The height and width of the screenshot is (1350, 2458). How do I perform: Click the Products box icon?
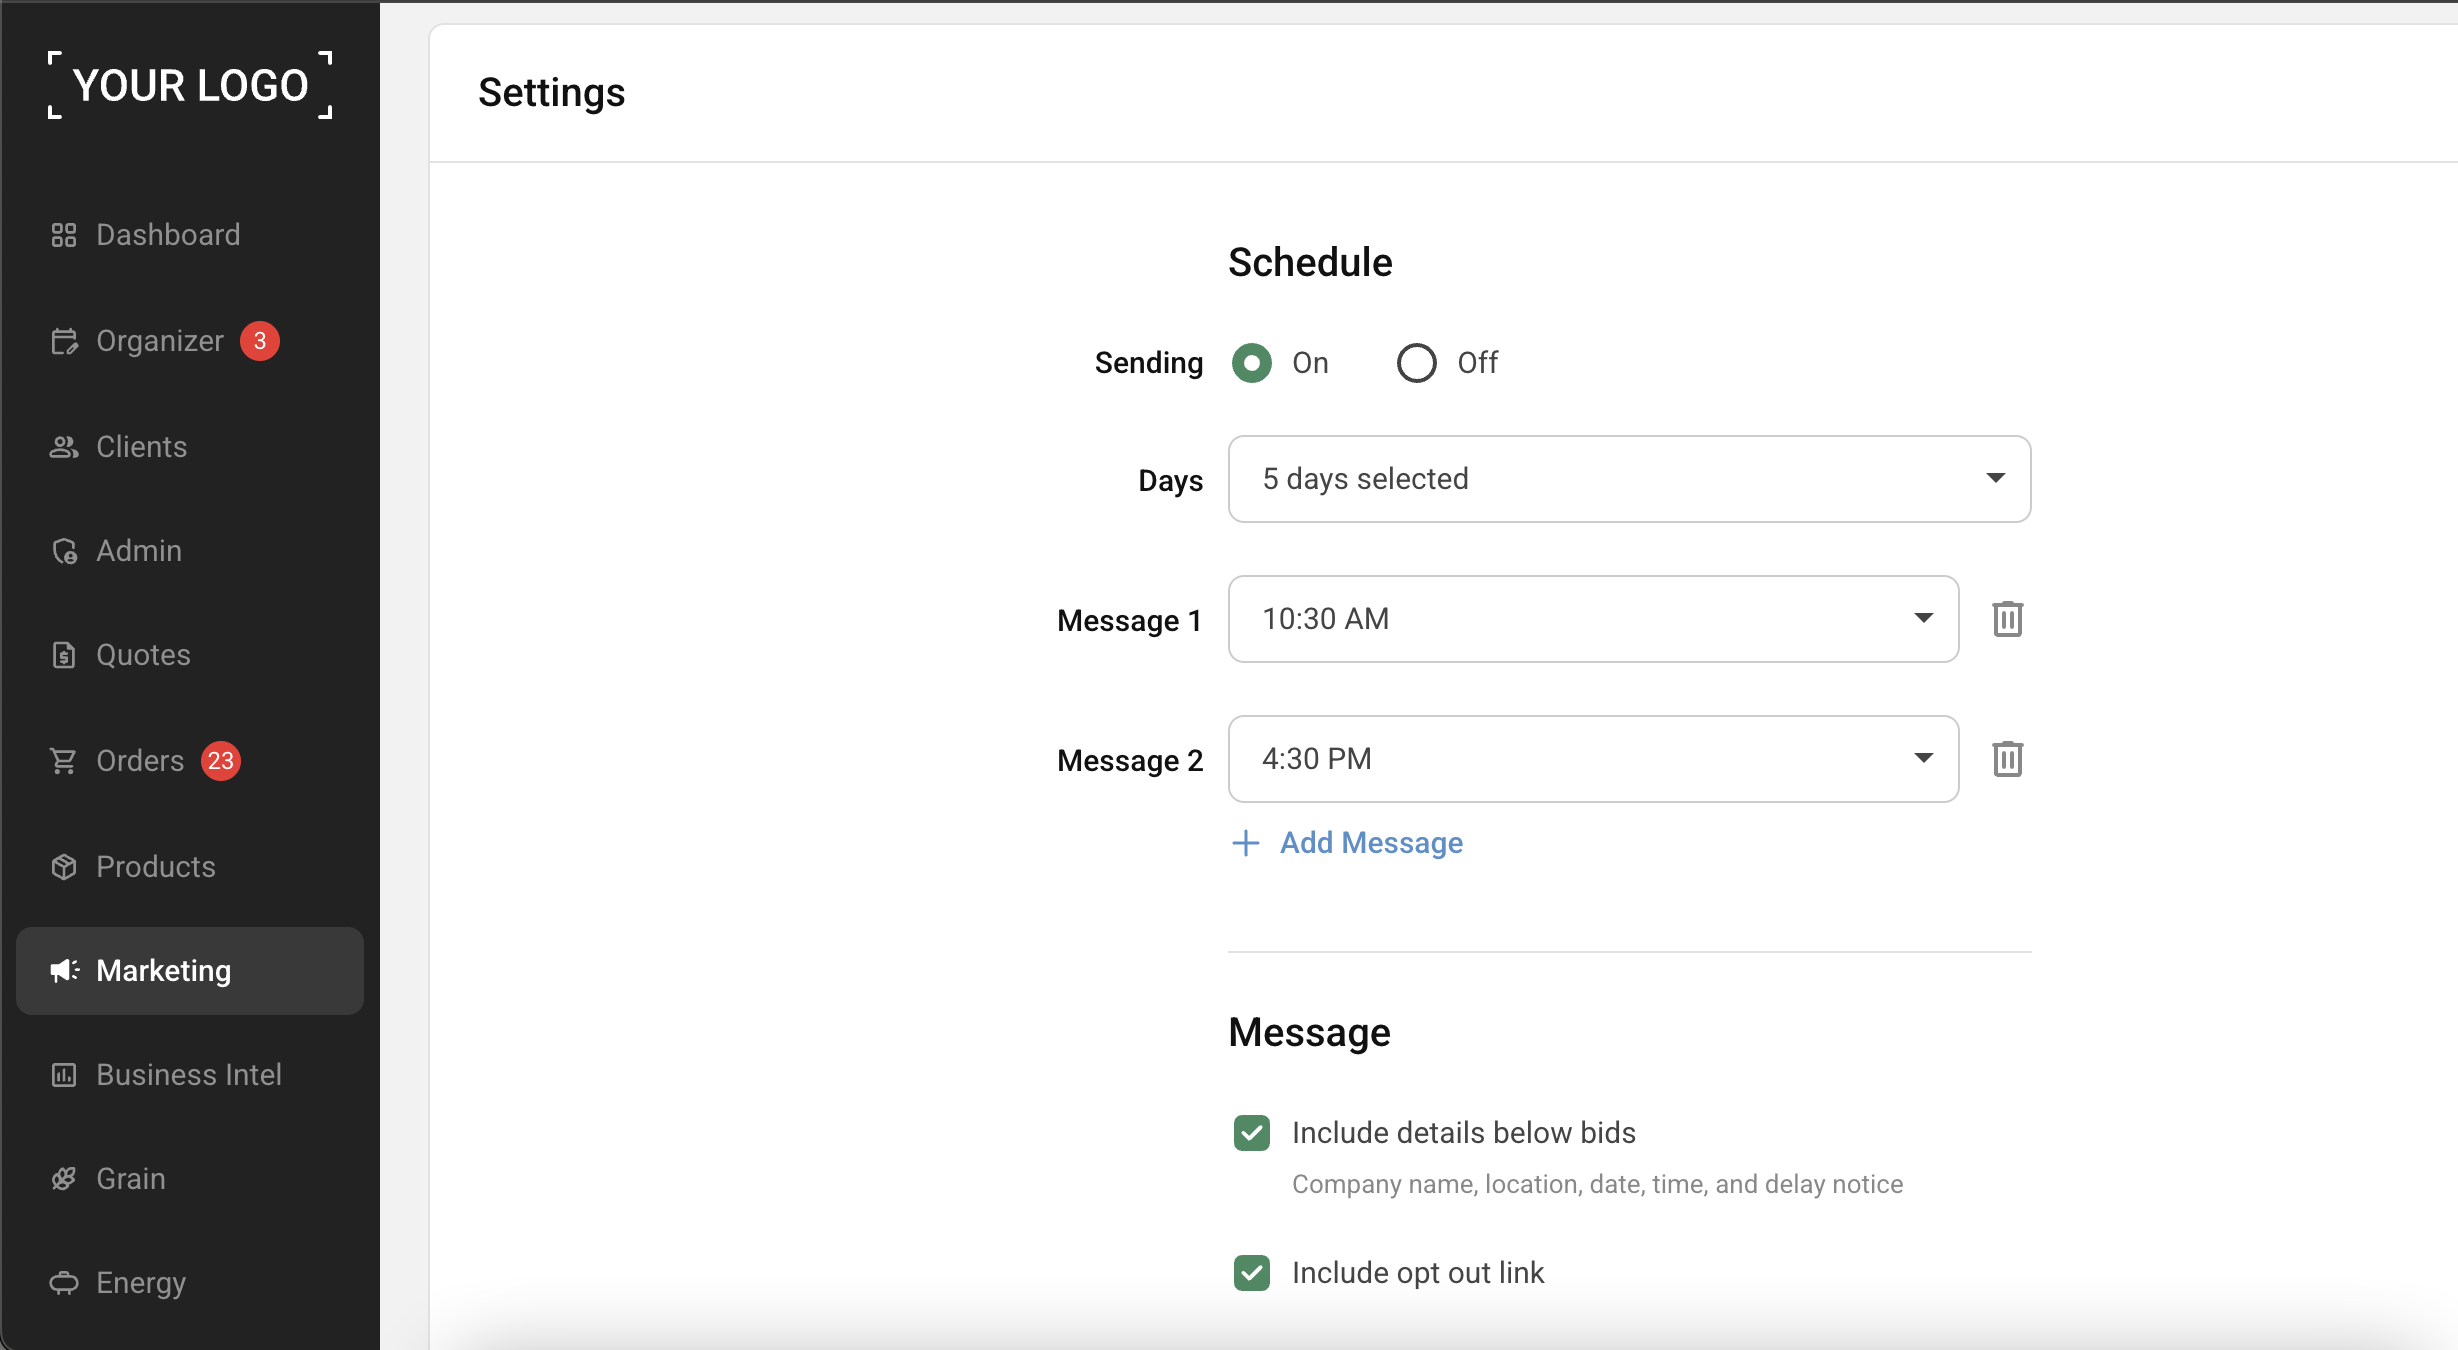[64, 867]
